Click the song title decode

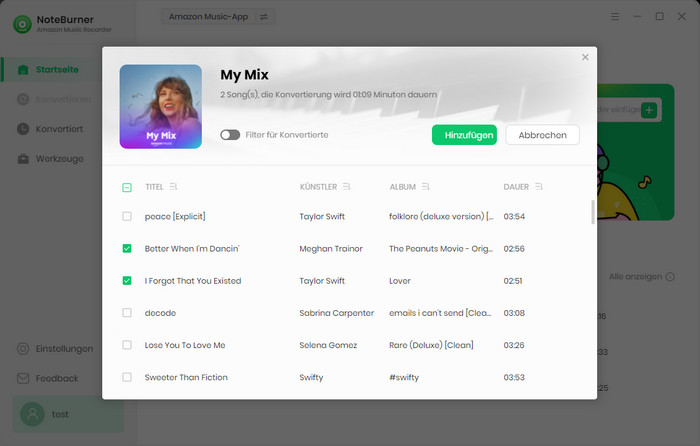(160, 313)
